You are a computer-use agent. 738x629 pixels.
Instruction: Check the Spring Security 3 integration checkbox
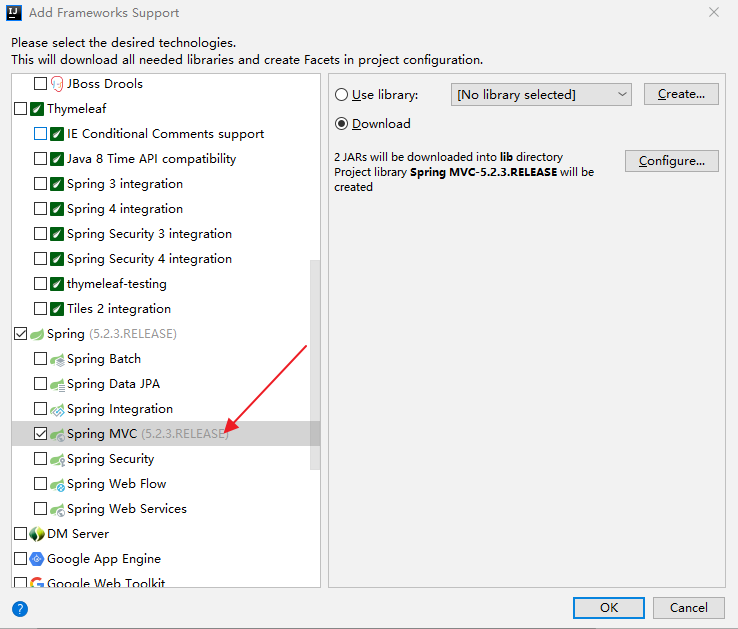click(40, 234)
